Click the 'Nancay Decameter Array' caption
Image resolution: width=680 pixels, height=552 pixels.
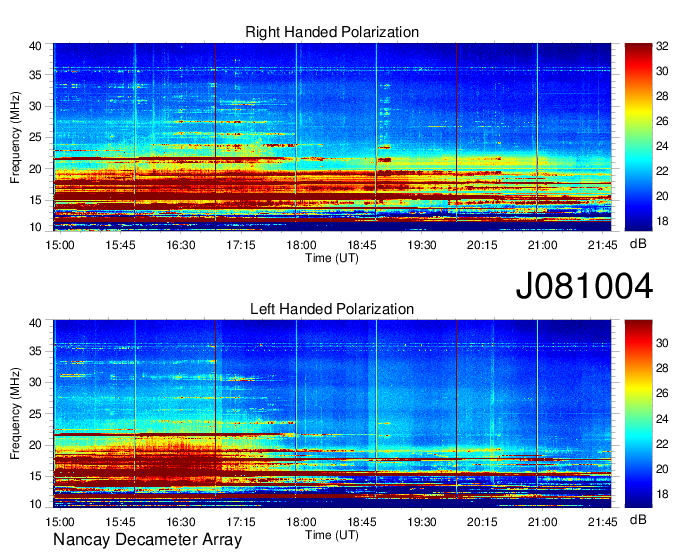coord(147,540)
